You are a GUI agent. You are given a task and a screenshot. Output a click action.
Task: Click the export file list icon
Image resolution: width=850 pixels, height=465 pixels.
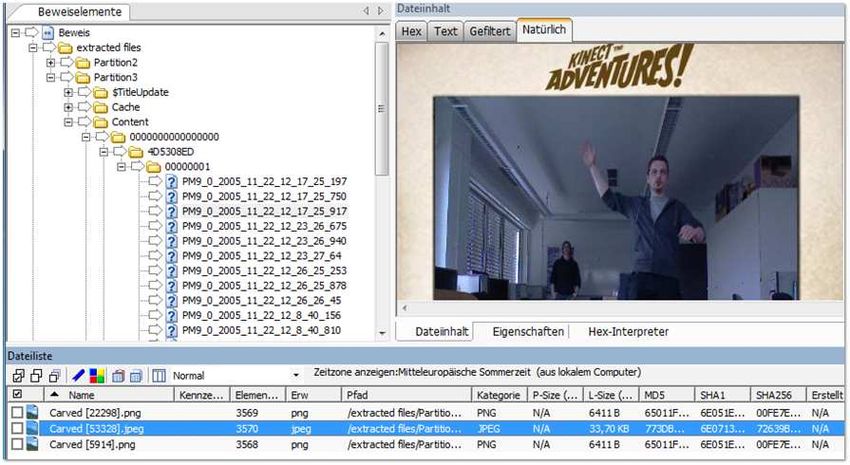click(118, 375)
